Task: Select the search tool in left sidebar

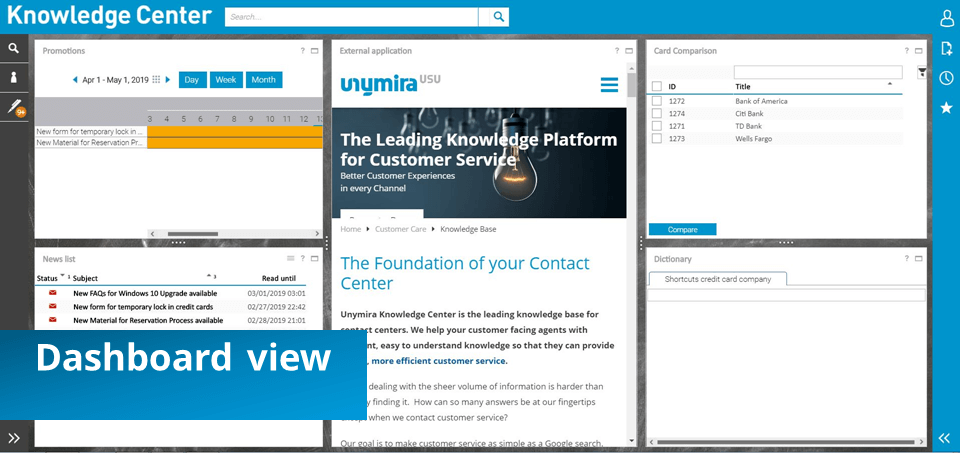Action: click(14, 48)
